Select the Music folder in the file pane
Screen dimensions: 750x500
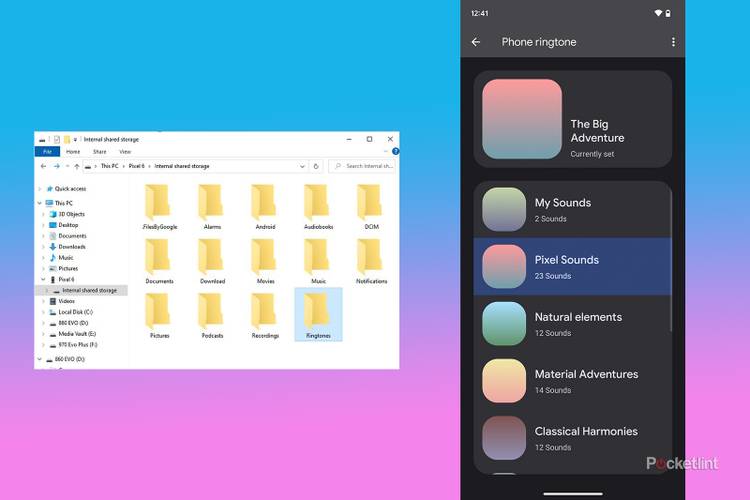coord(318,262)
